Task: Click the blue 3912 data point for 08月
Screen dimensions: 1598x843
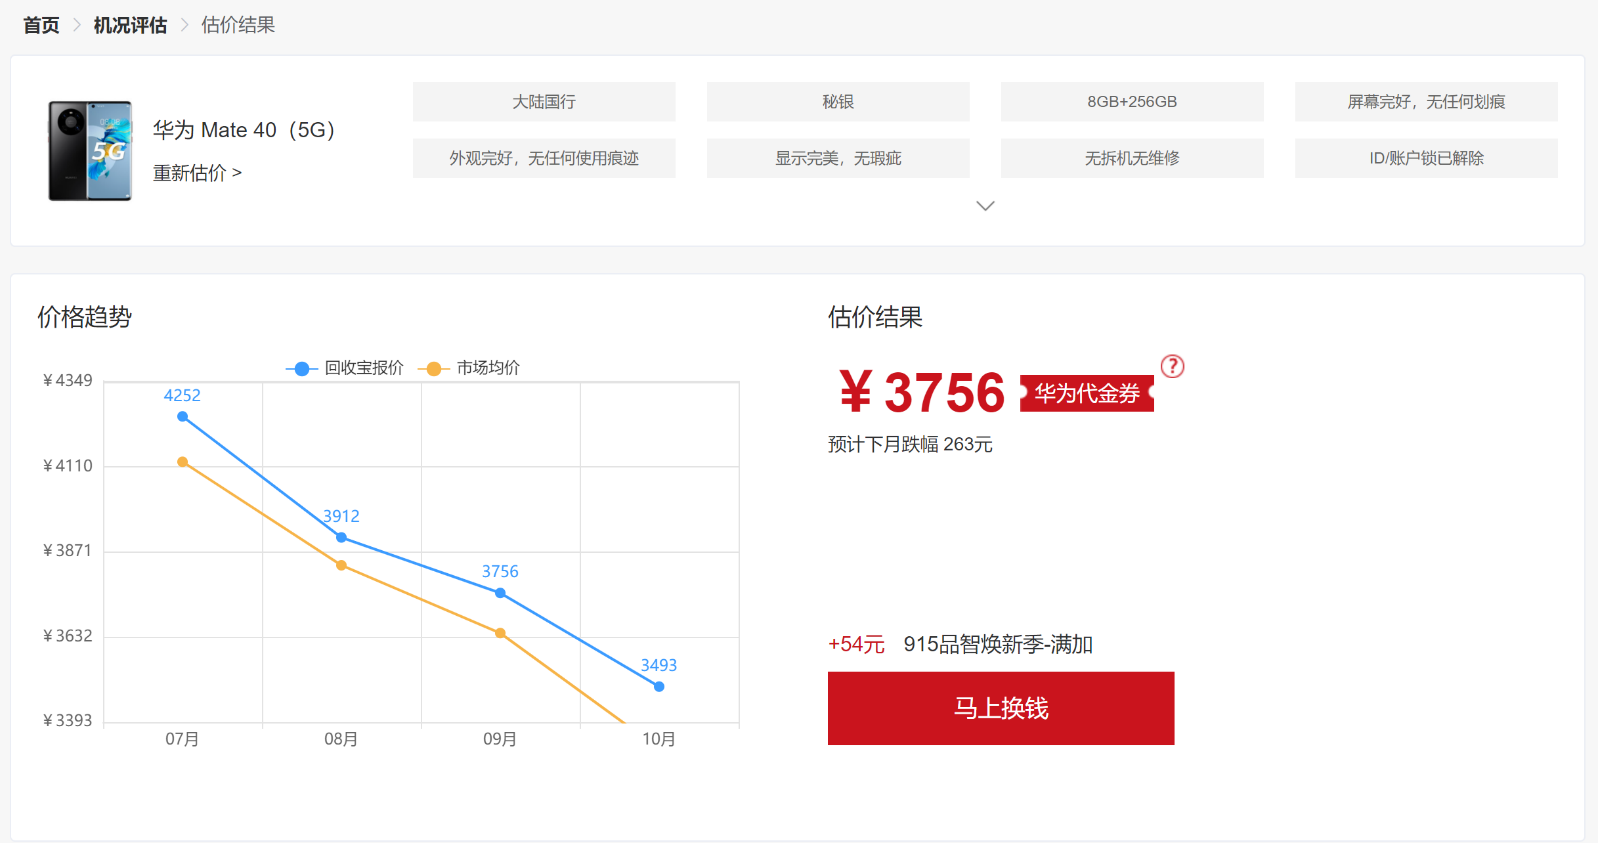Action: (x=341, y=538)
